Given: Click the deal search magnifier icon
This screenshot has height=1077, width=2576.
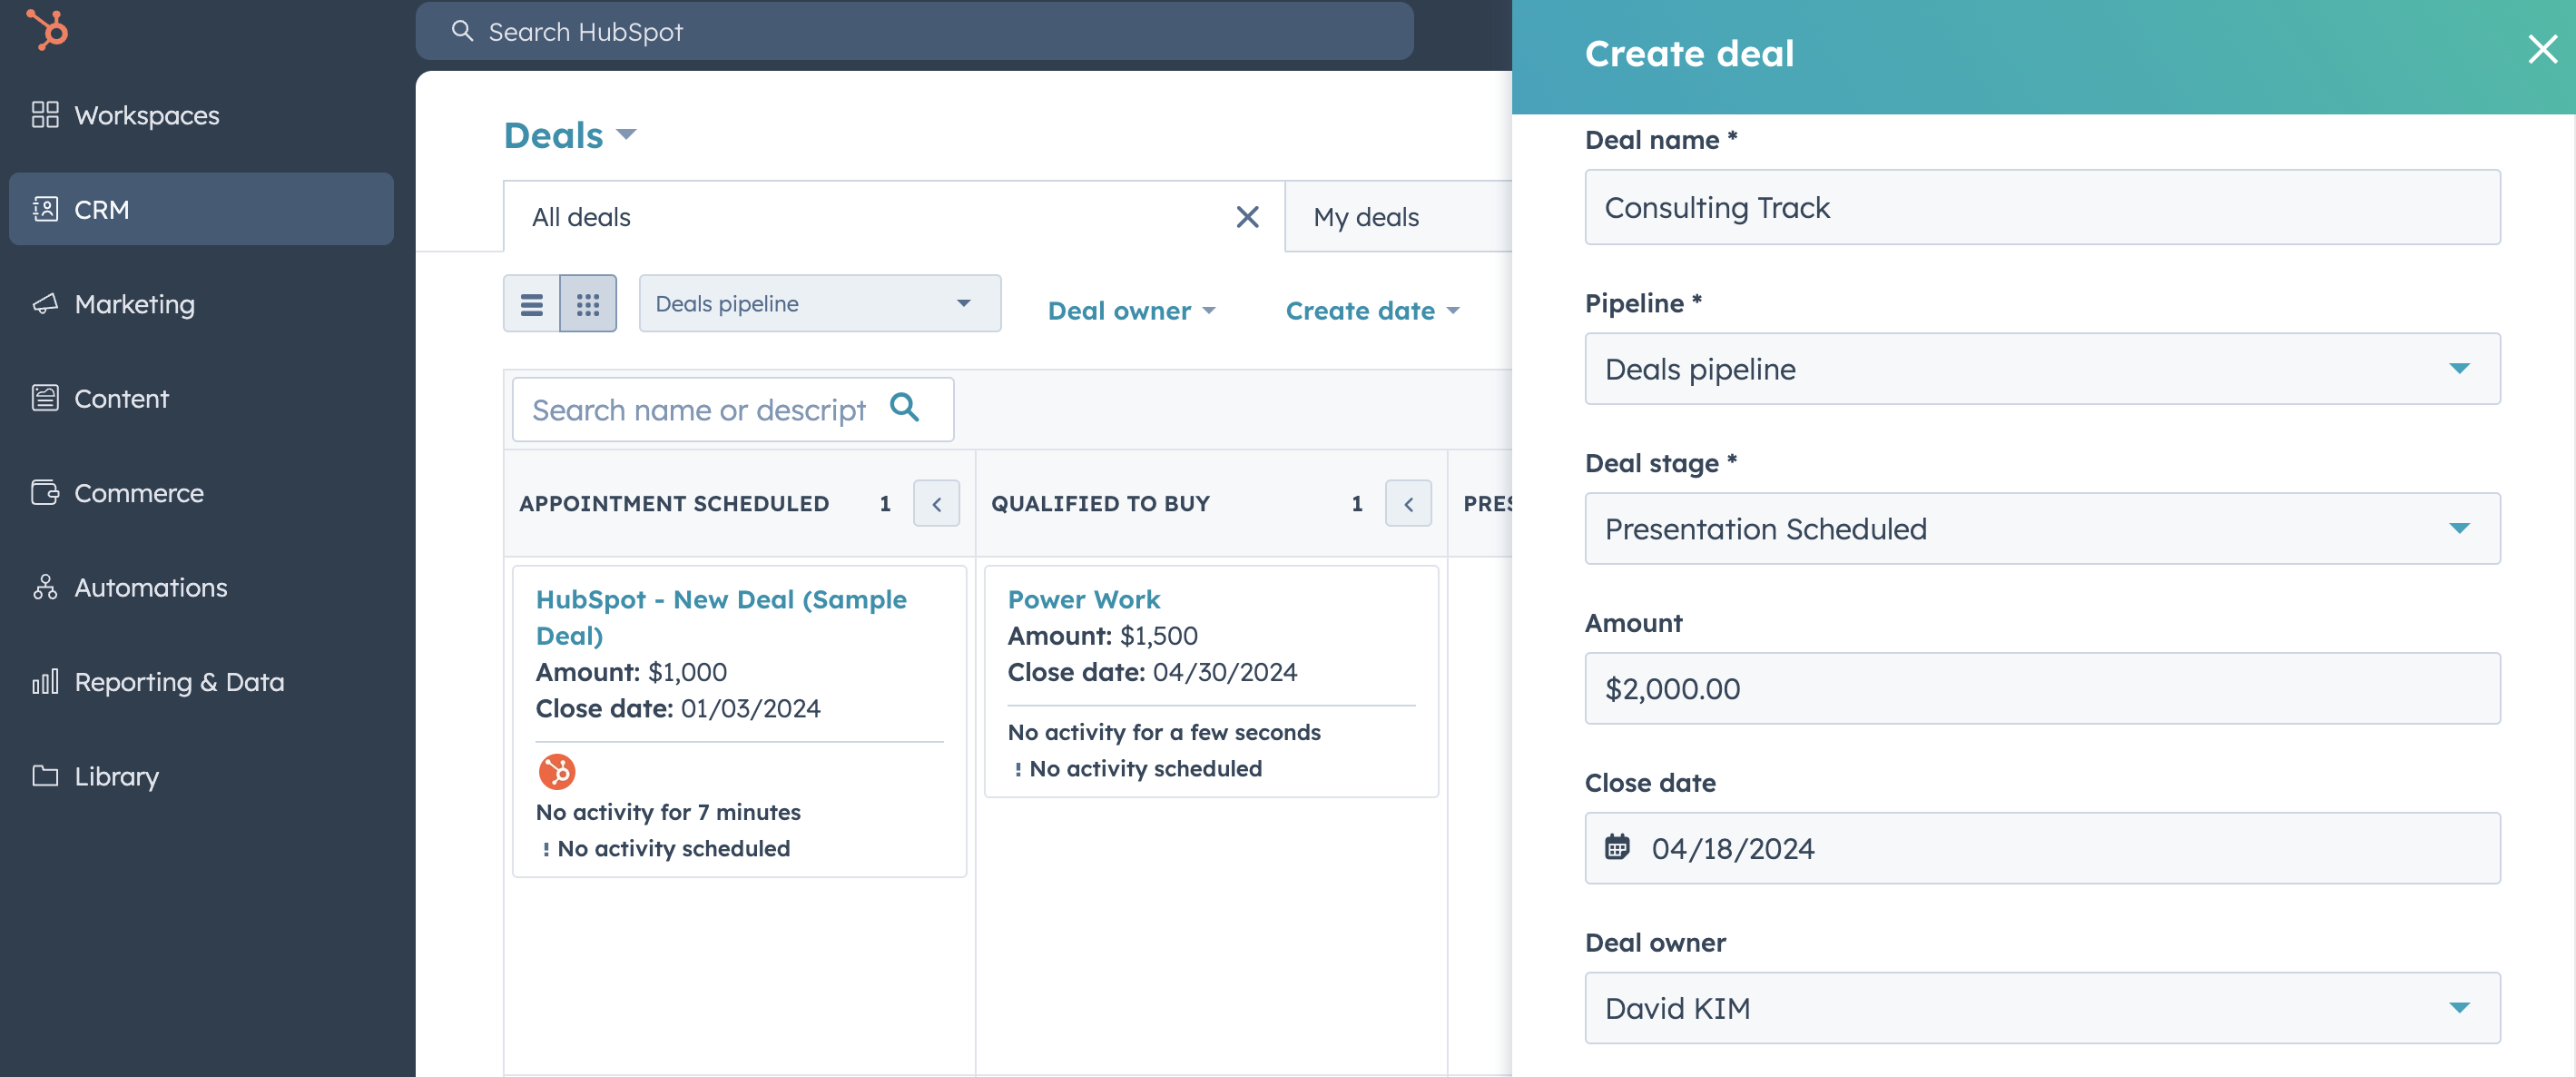Looking at the screenshot, I should tap(904, 408).
